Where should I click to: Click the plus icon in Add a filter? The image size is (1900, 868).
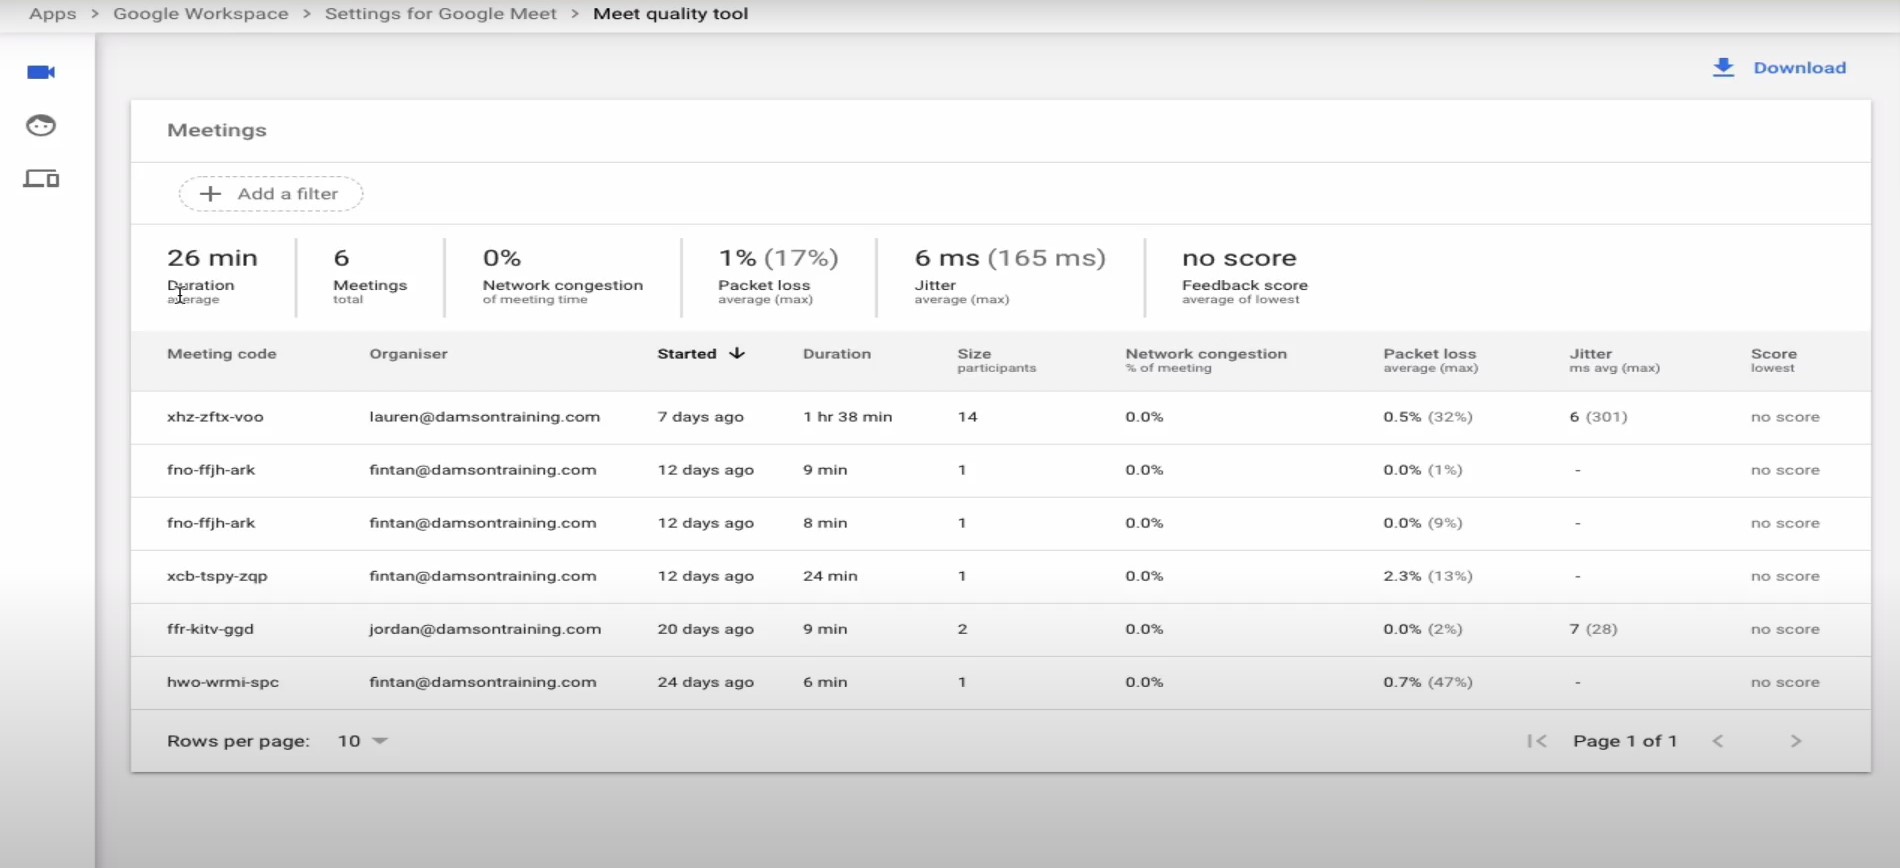pyautogui.click(x=210, y=194)
